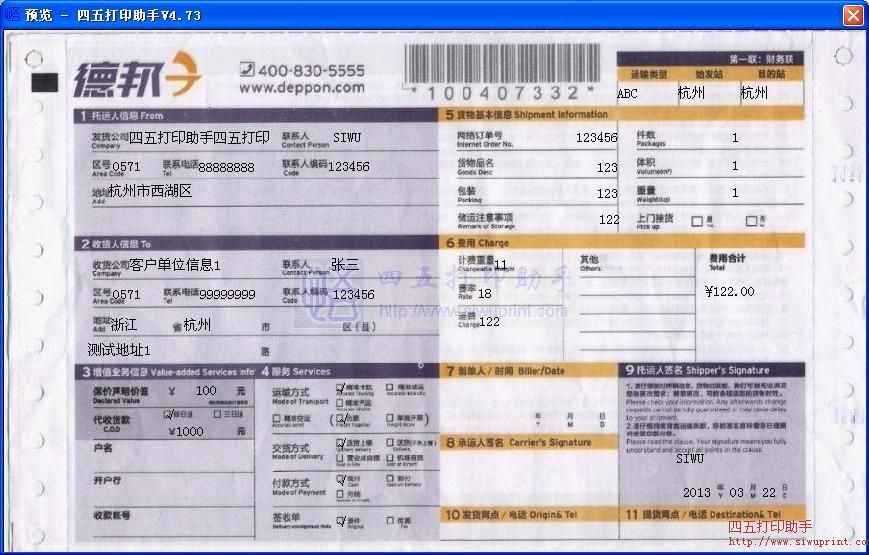The image size is (869, 555).
Task: Click Packing value '123'
Action: (607, 194)
